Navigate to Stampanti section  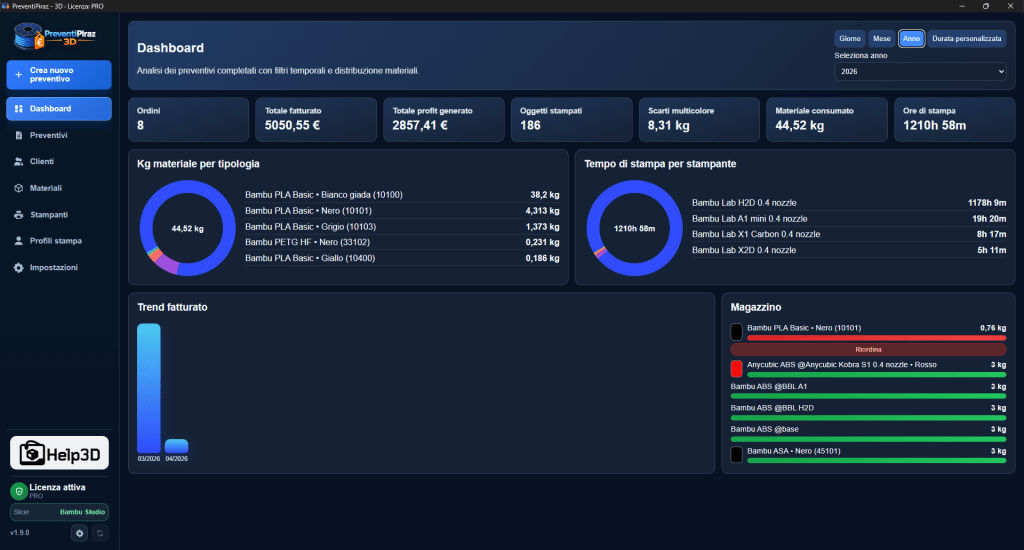coord(59,215)
